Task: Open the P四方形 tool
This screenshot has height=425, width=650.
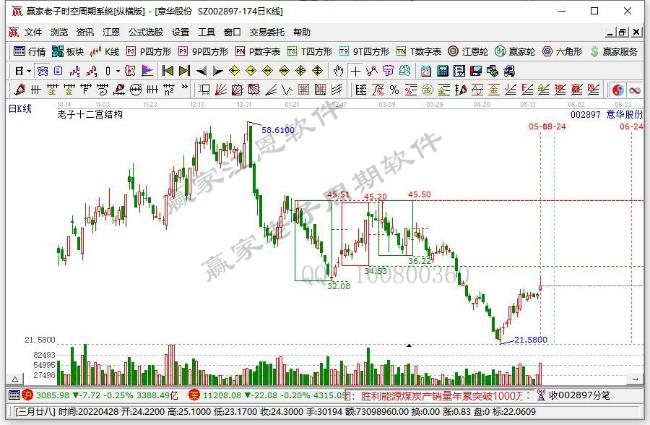Action: 148,51
